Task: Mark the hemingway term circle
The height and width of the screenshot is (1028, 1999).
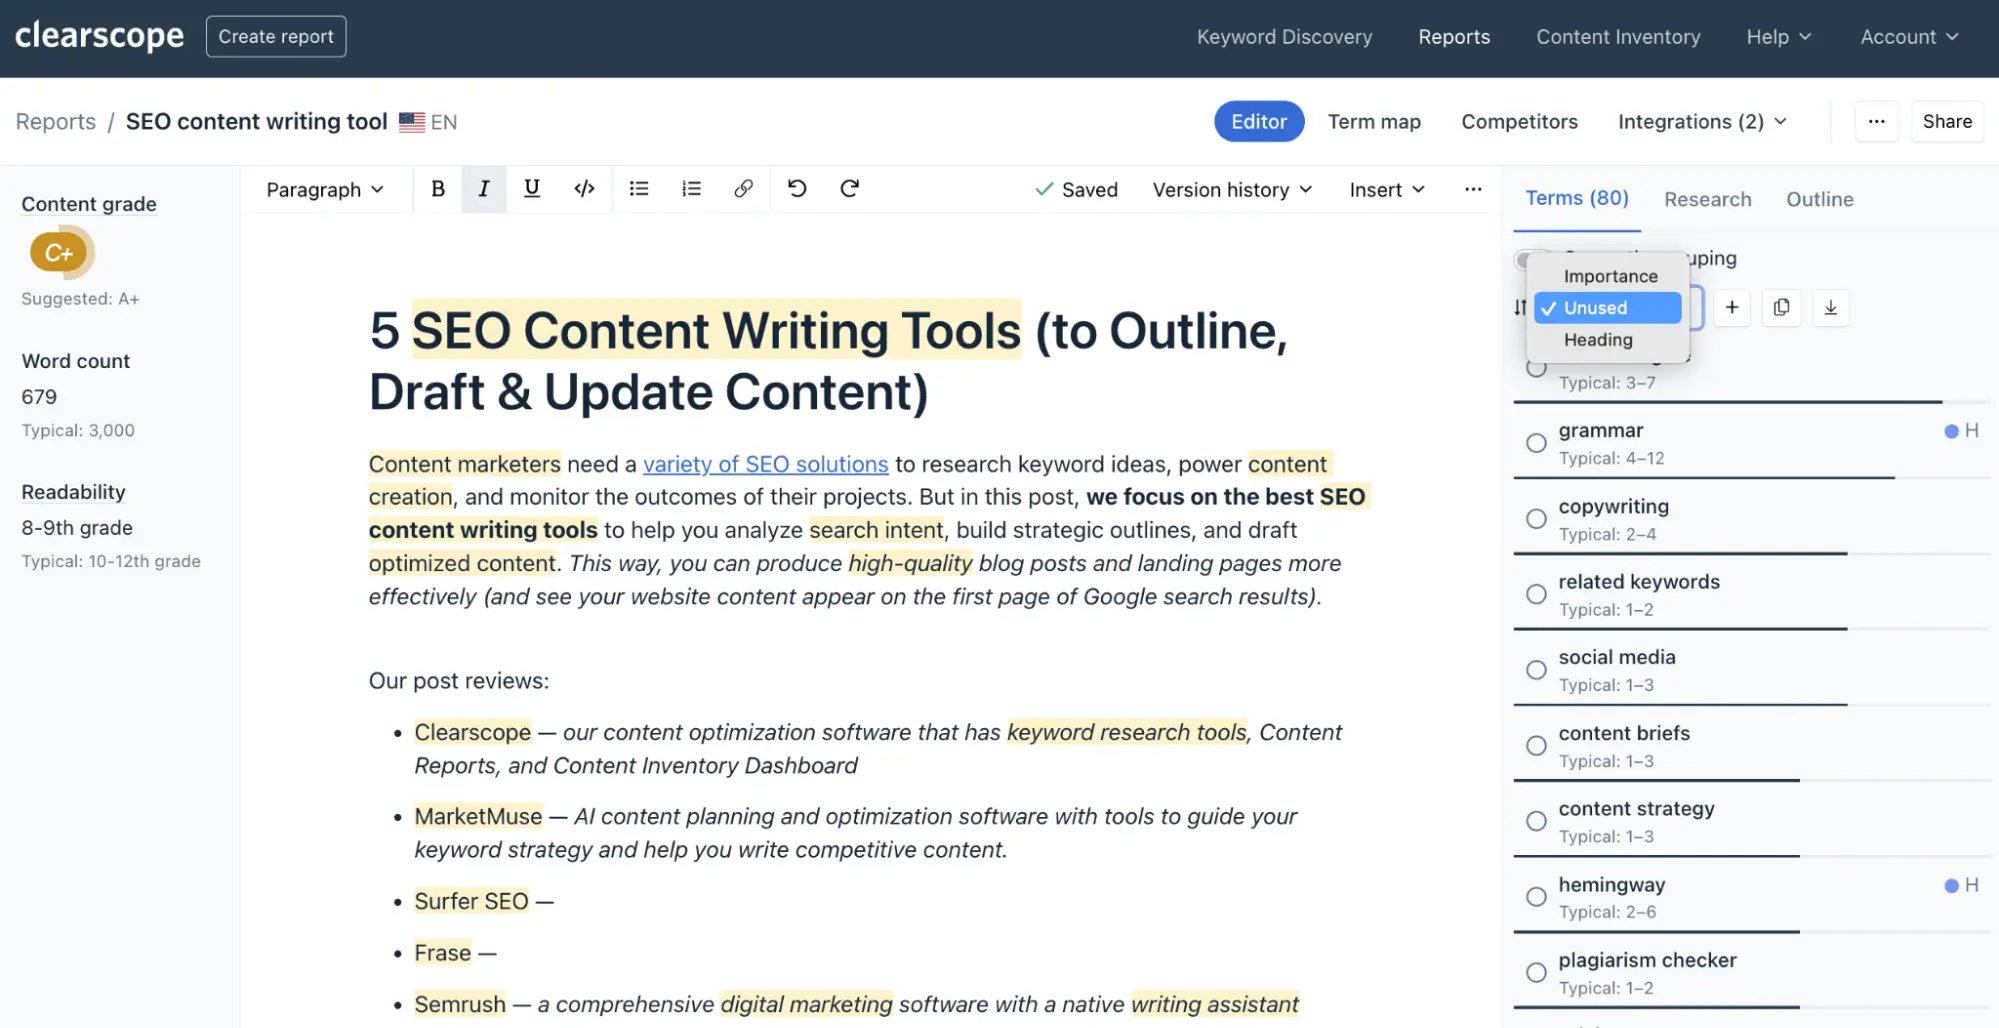Action: click(x=1536, y=897)
